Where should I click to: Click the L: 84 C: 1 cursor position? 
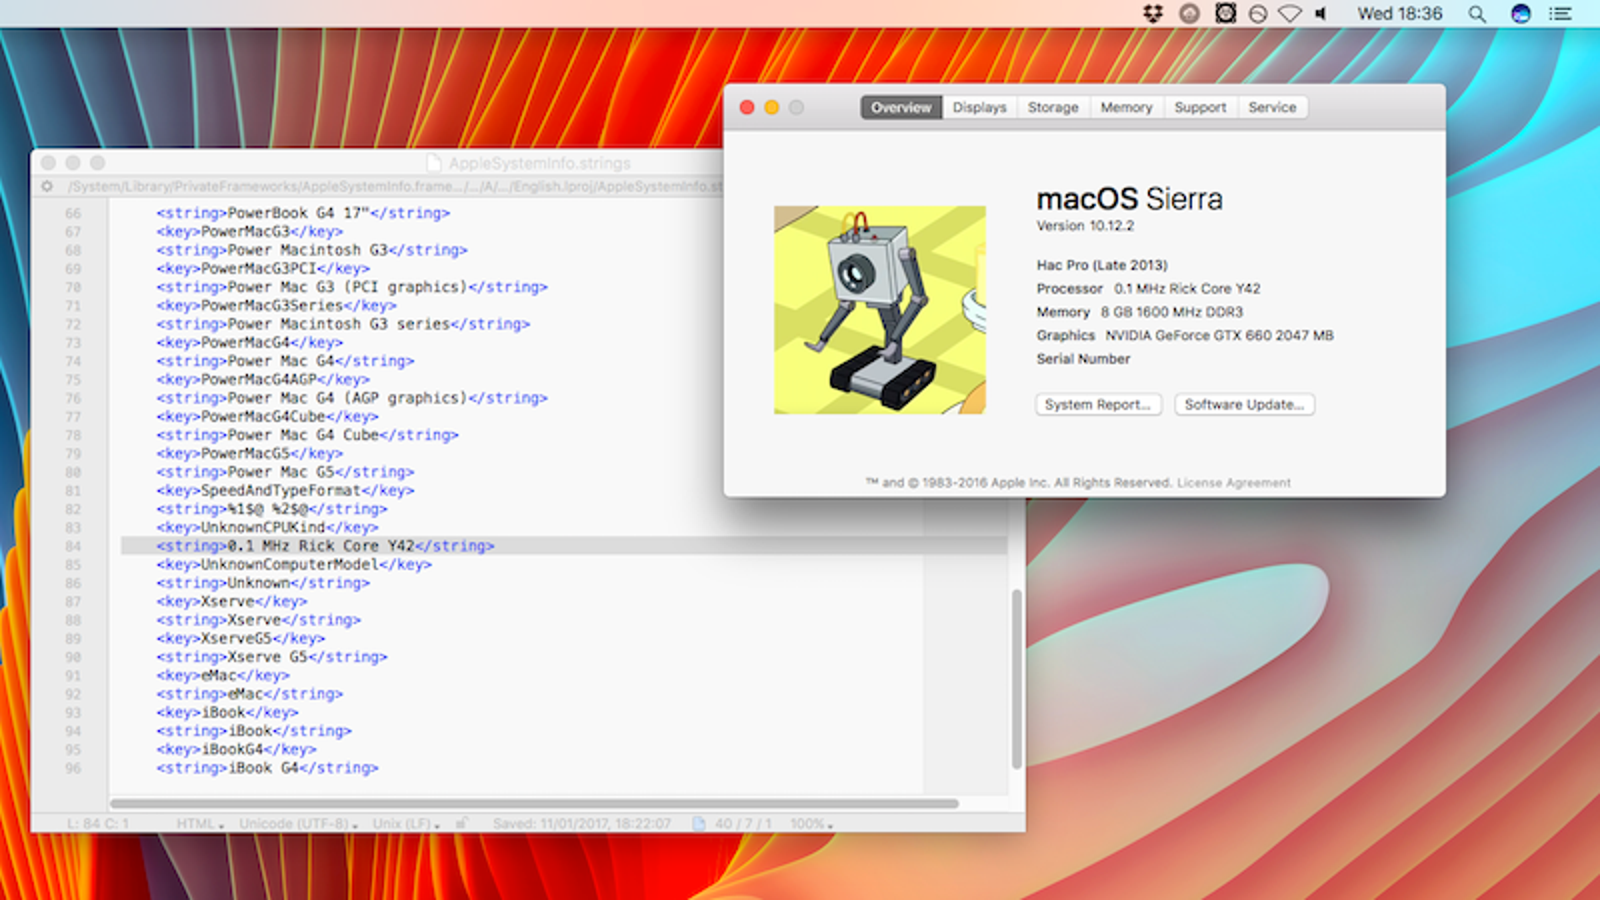(98, 824)
